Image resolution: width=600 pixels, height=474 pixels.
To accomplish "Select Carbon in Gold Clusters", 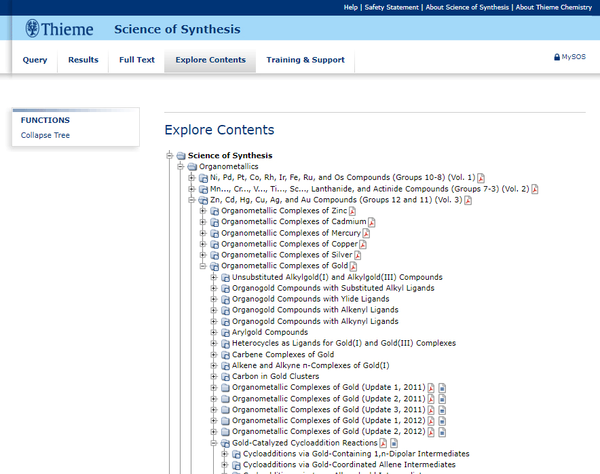I will pos(276,376).
